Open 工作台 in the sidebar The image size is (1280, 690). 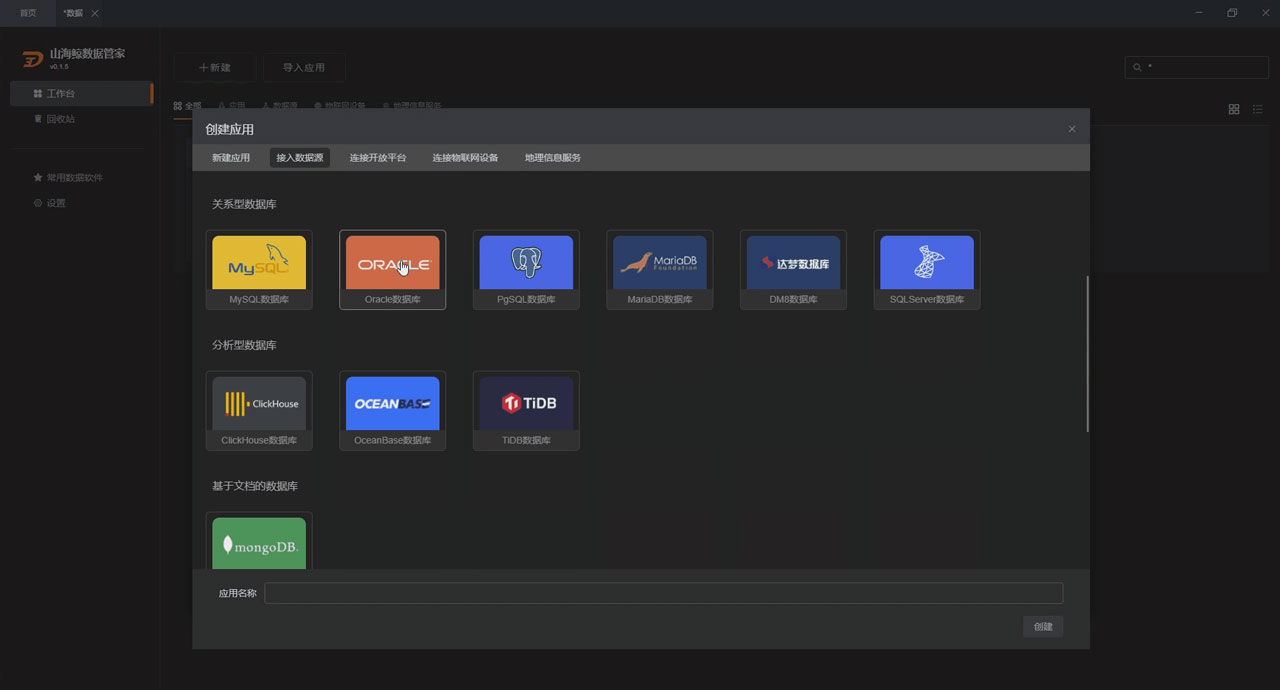coord(81,93)
